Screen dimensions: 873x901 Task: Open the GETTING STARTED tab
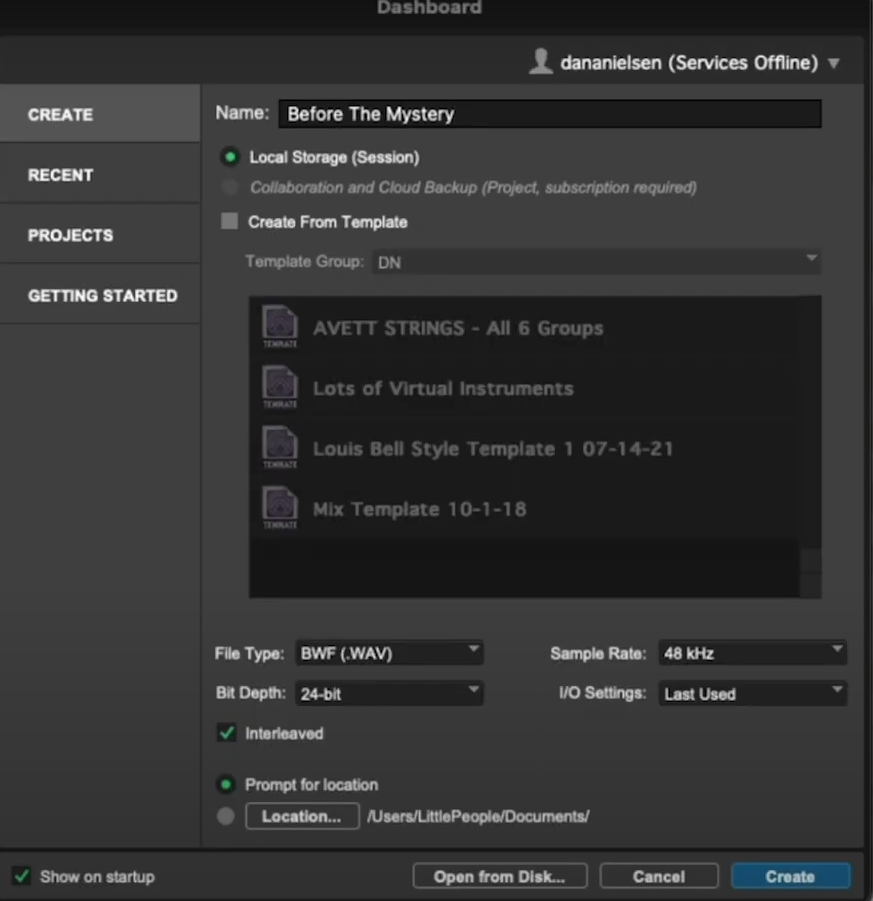[100, 295]
